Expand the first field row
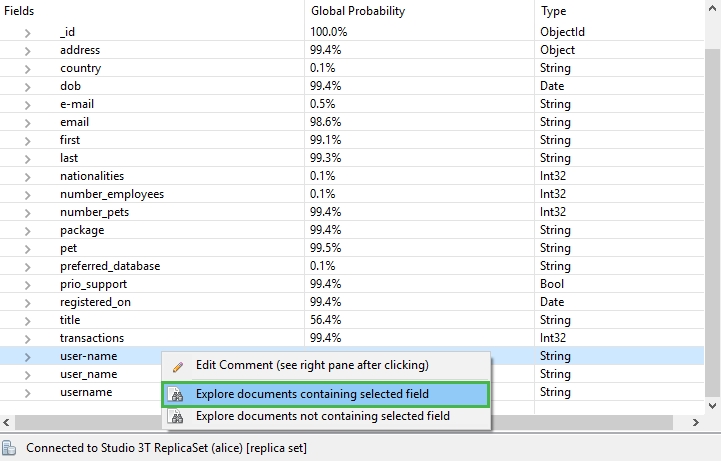Image resolution: width=721 pixels, height=461 pixels. (28, 141)
